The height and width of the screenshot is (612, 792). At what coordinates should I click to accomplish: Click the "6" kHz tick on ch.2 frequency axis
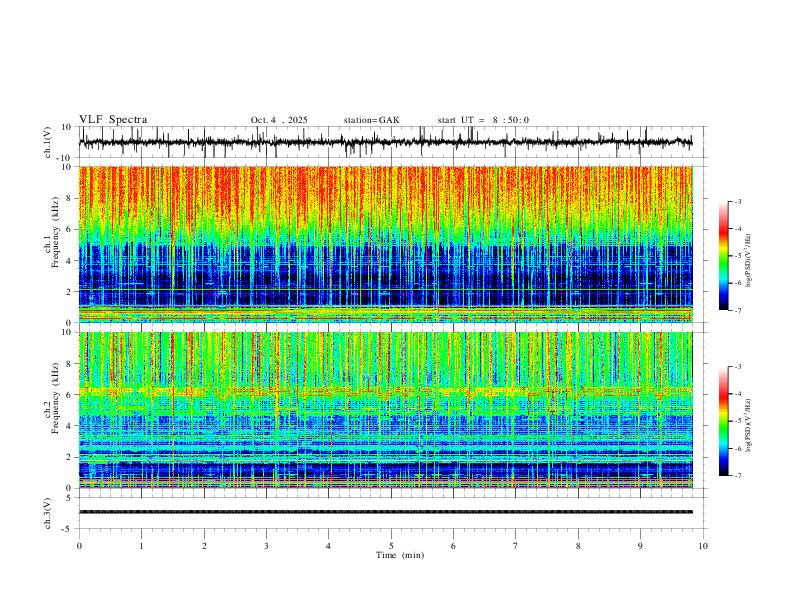tap(70, 395)
